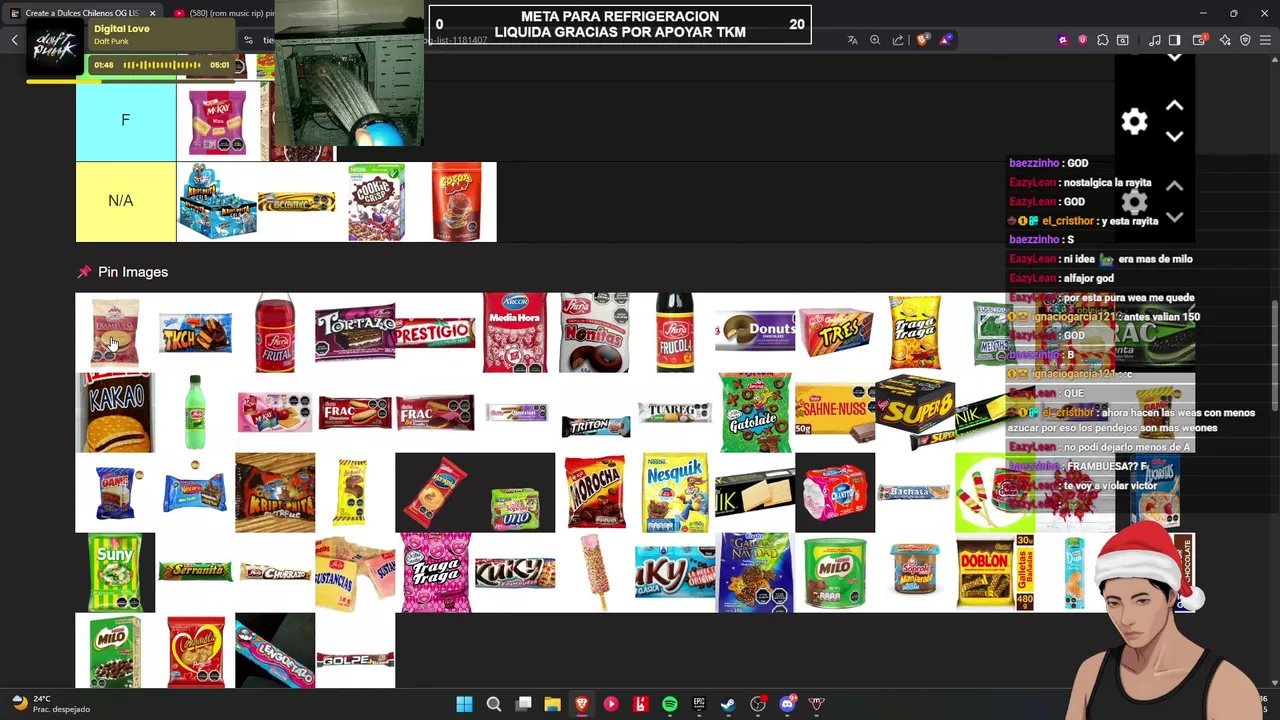Open the taskbar Search icon
The image size is (1280, 720).
coord(493,704)
